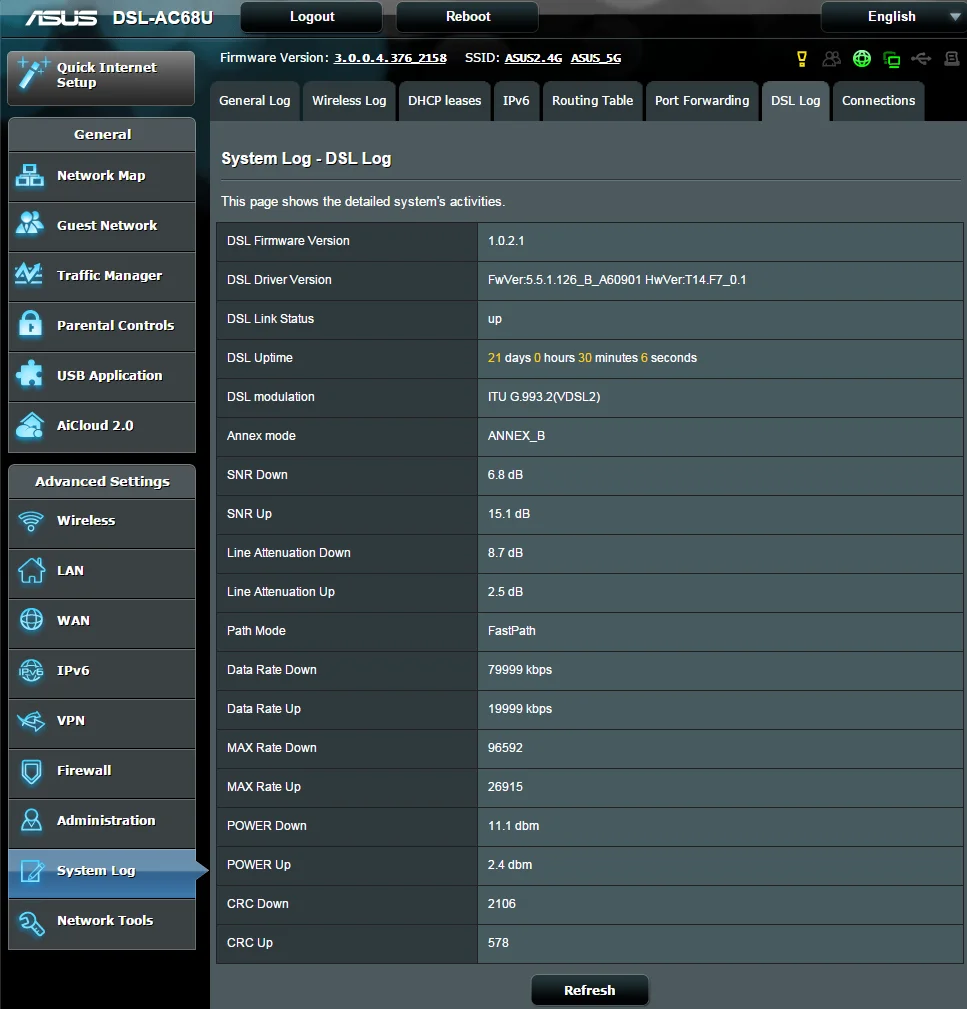Open the ASUS_5G SSID link
The height and width of the screenshot is (1009, 967).
click(596, 58)
